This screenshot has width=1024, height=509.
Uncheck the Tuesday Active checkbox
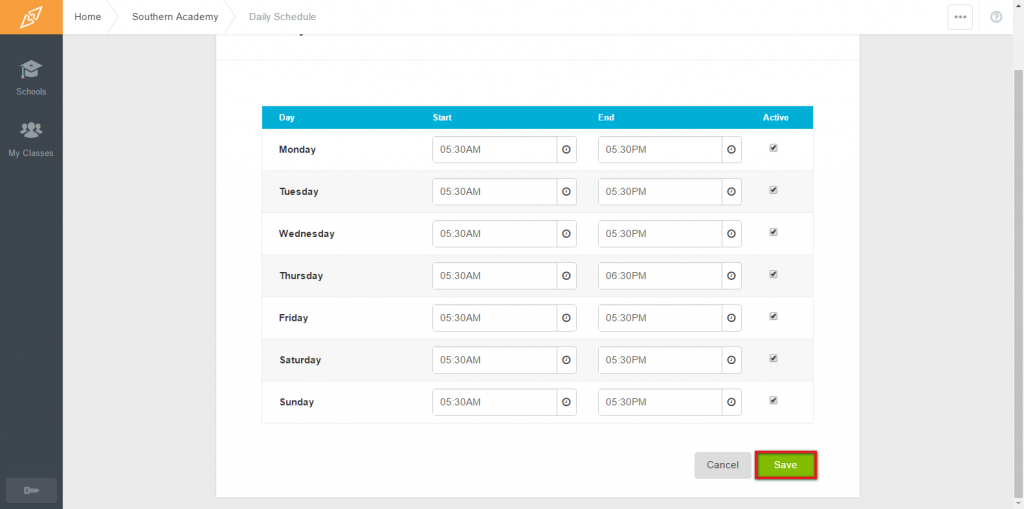tap(773, 189)
